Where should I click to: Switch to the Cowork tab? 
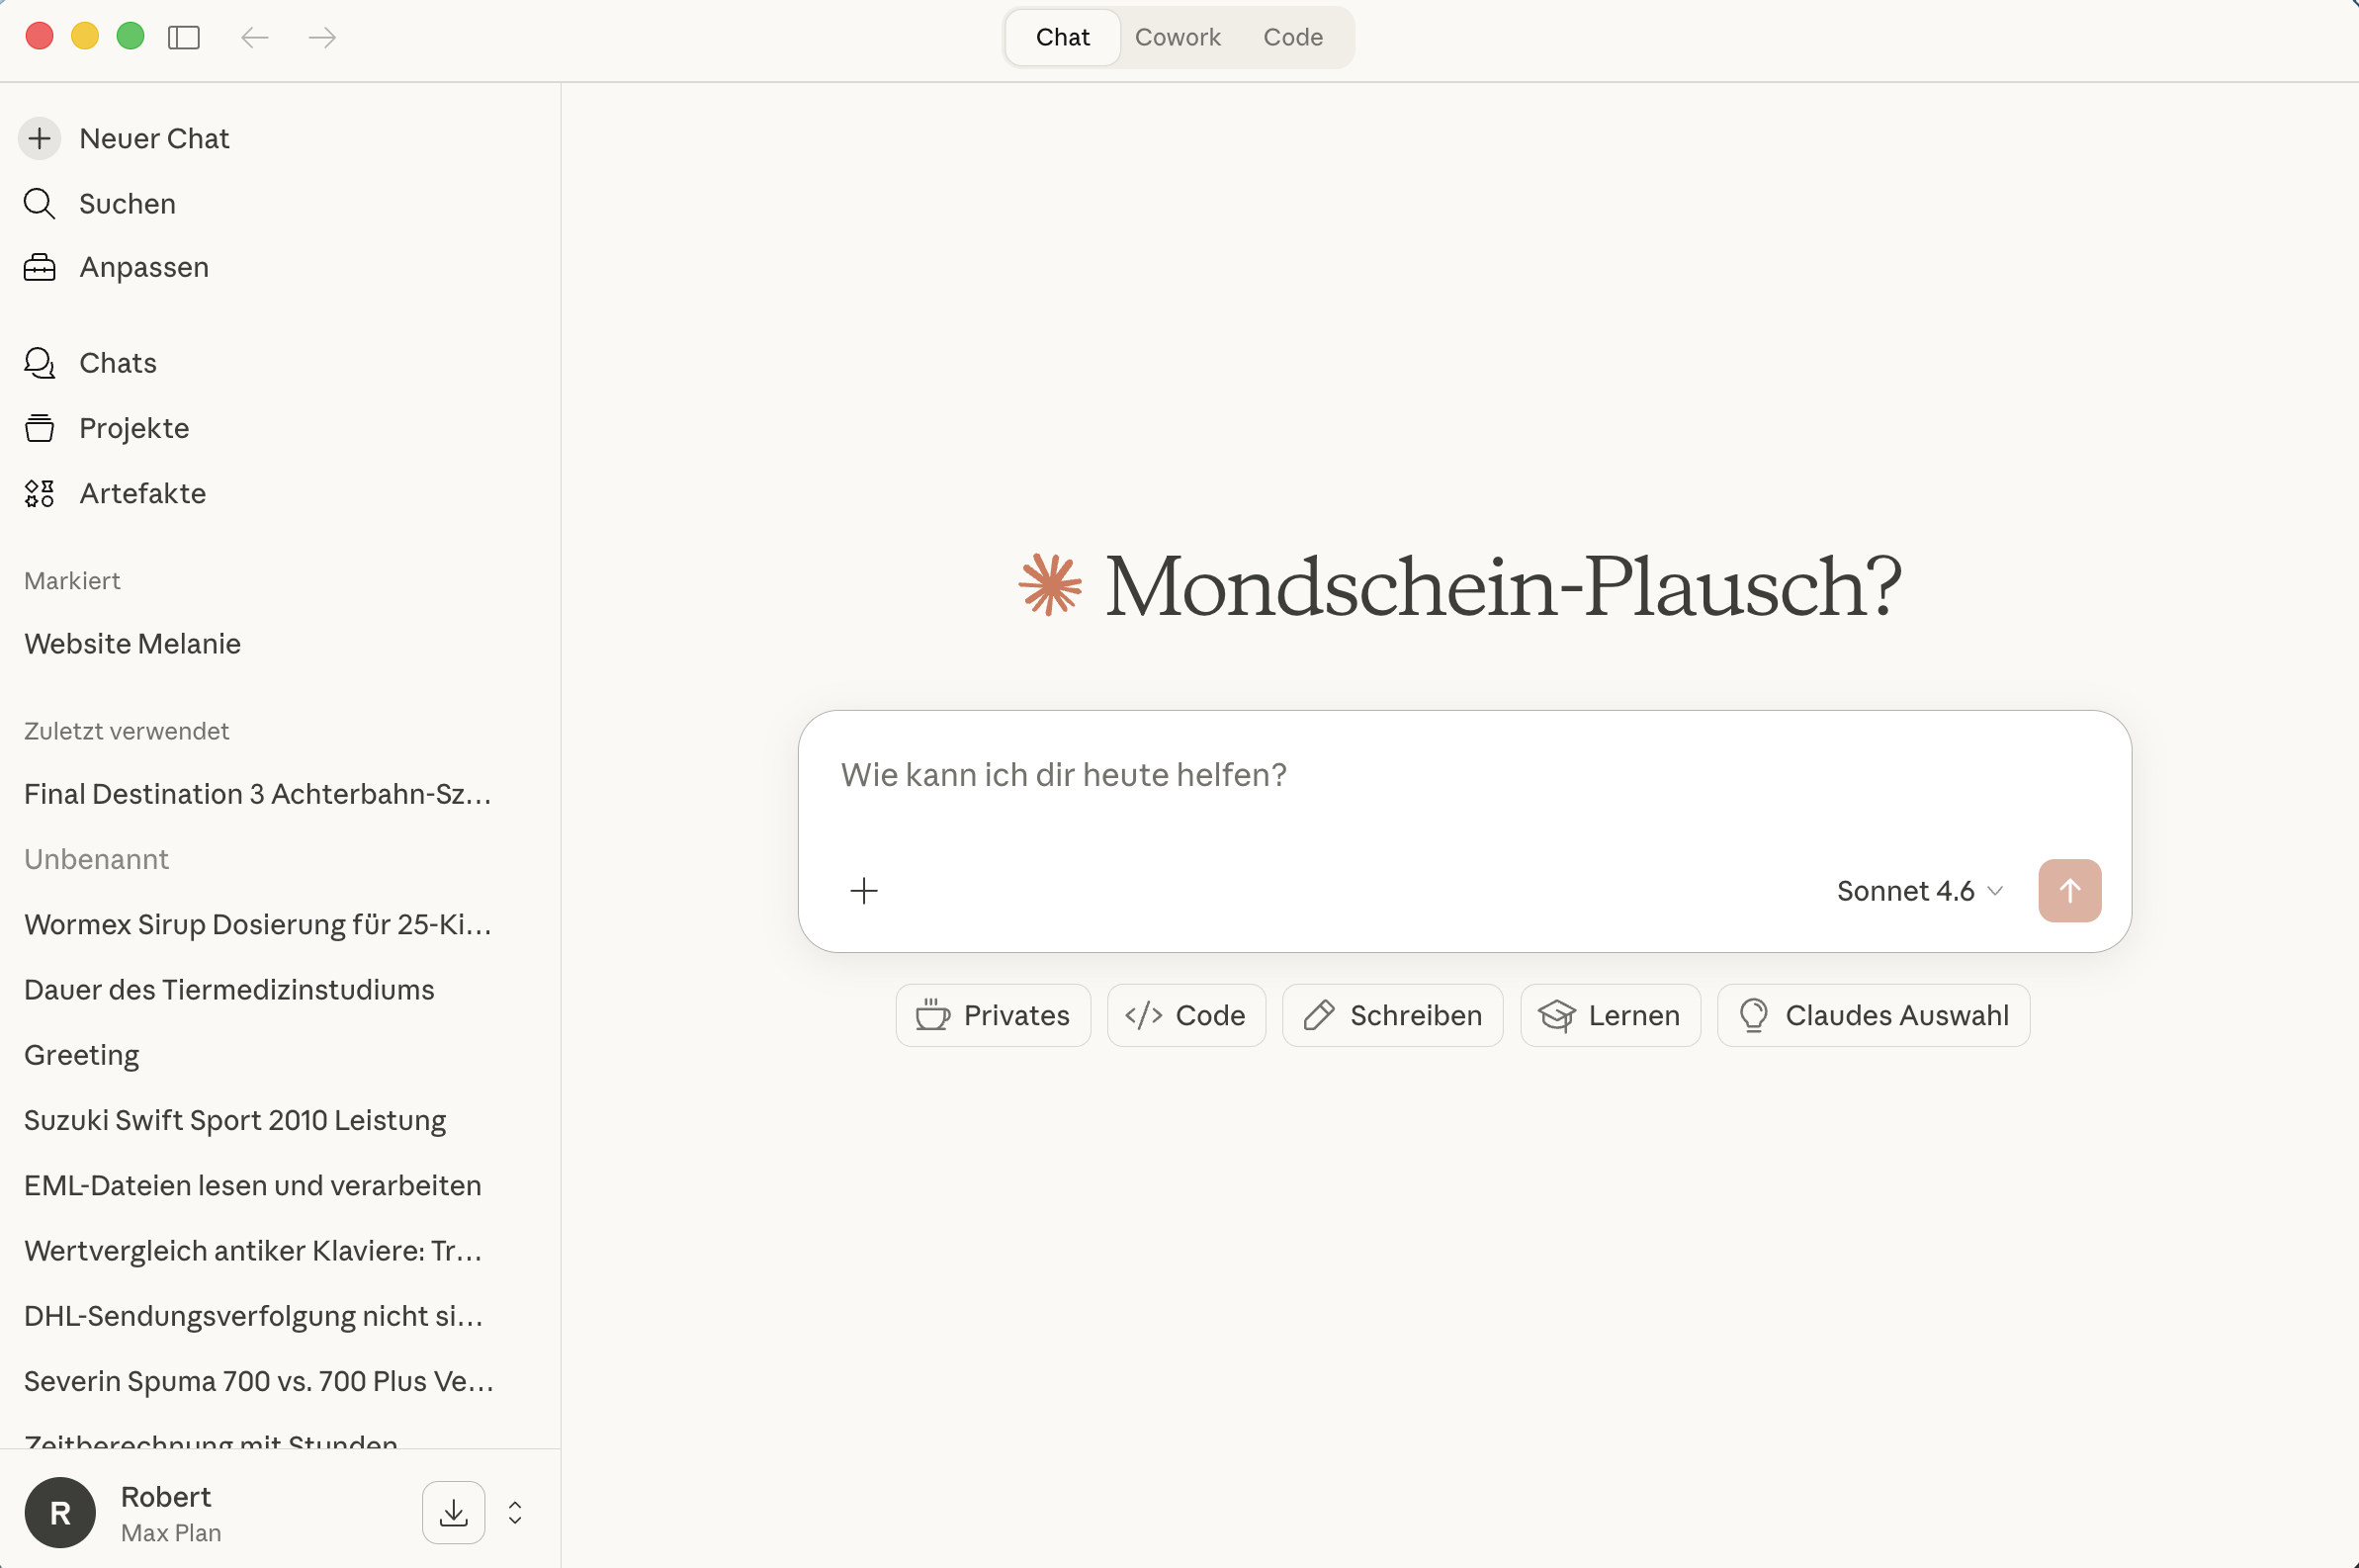click(1177, 37)
